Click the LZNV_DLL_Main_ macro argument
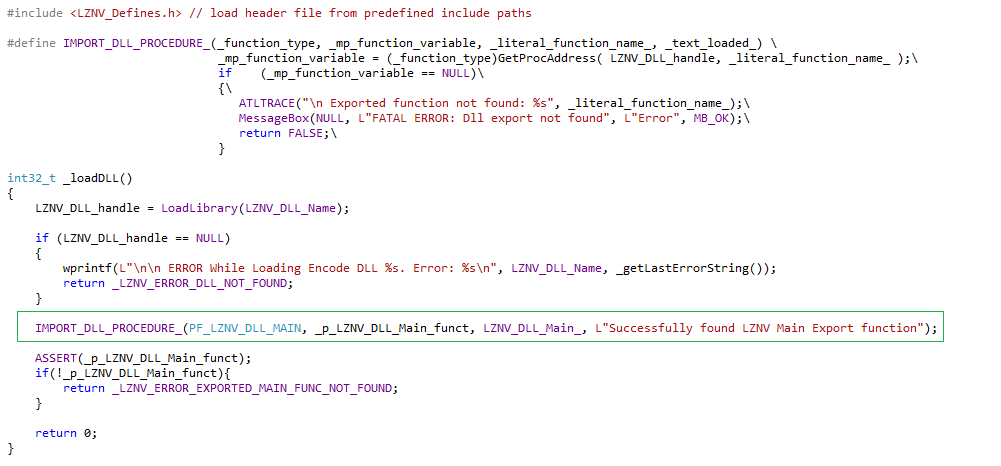The image size is (1001, 466). [x=532, y=328]
